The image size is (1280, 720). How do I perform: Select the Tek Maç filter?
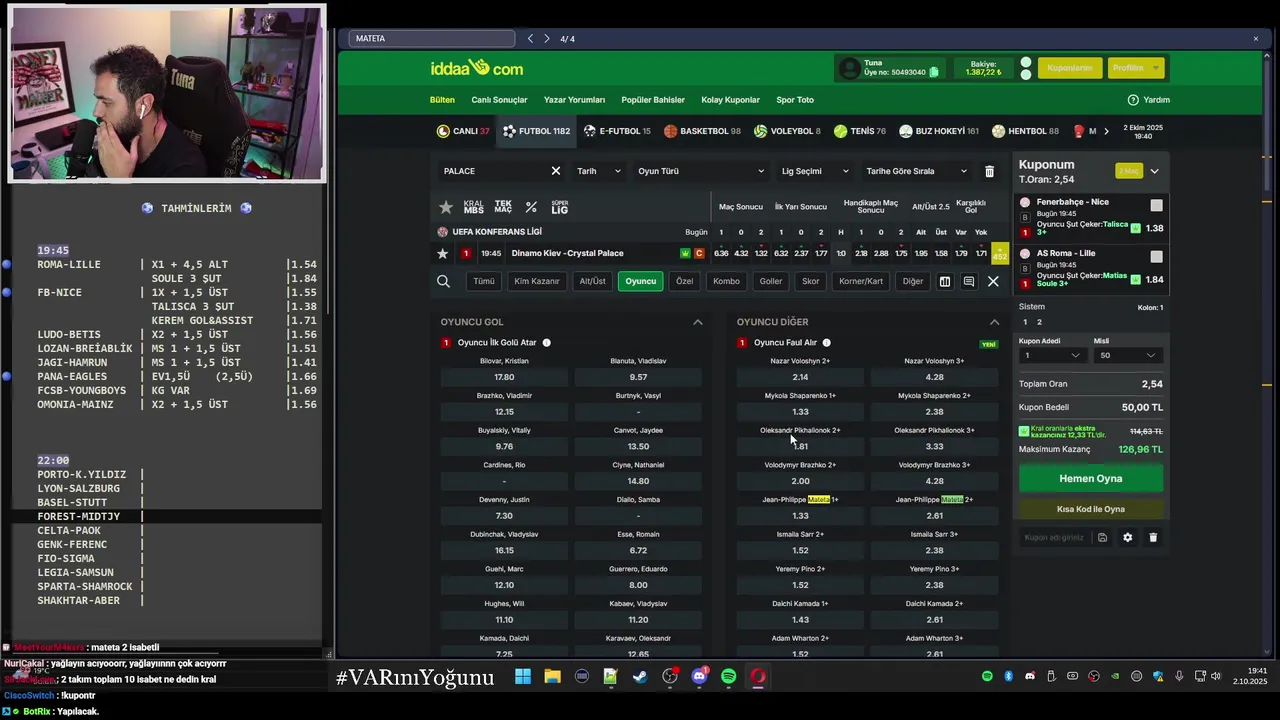503,207
